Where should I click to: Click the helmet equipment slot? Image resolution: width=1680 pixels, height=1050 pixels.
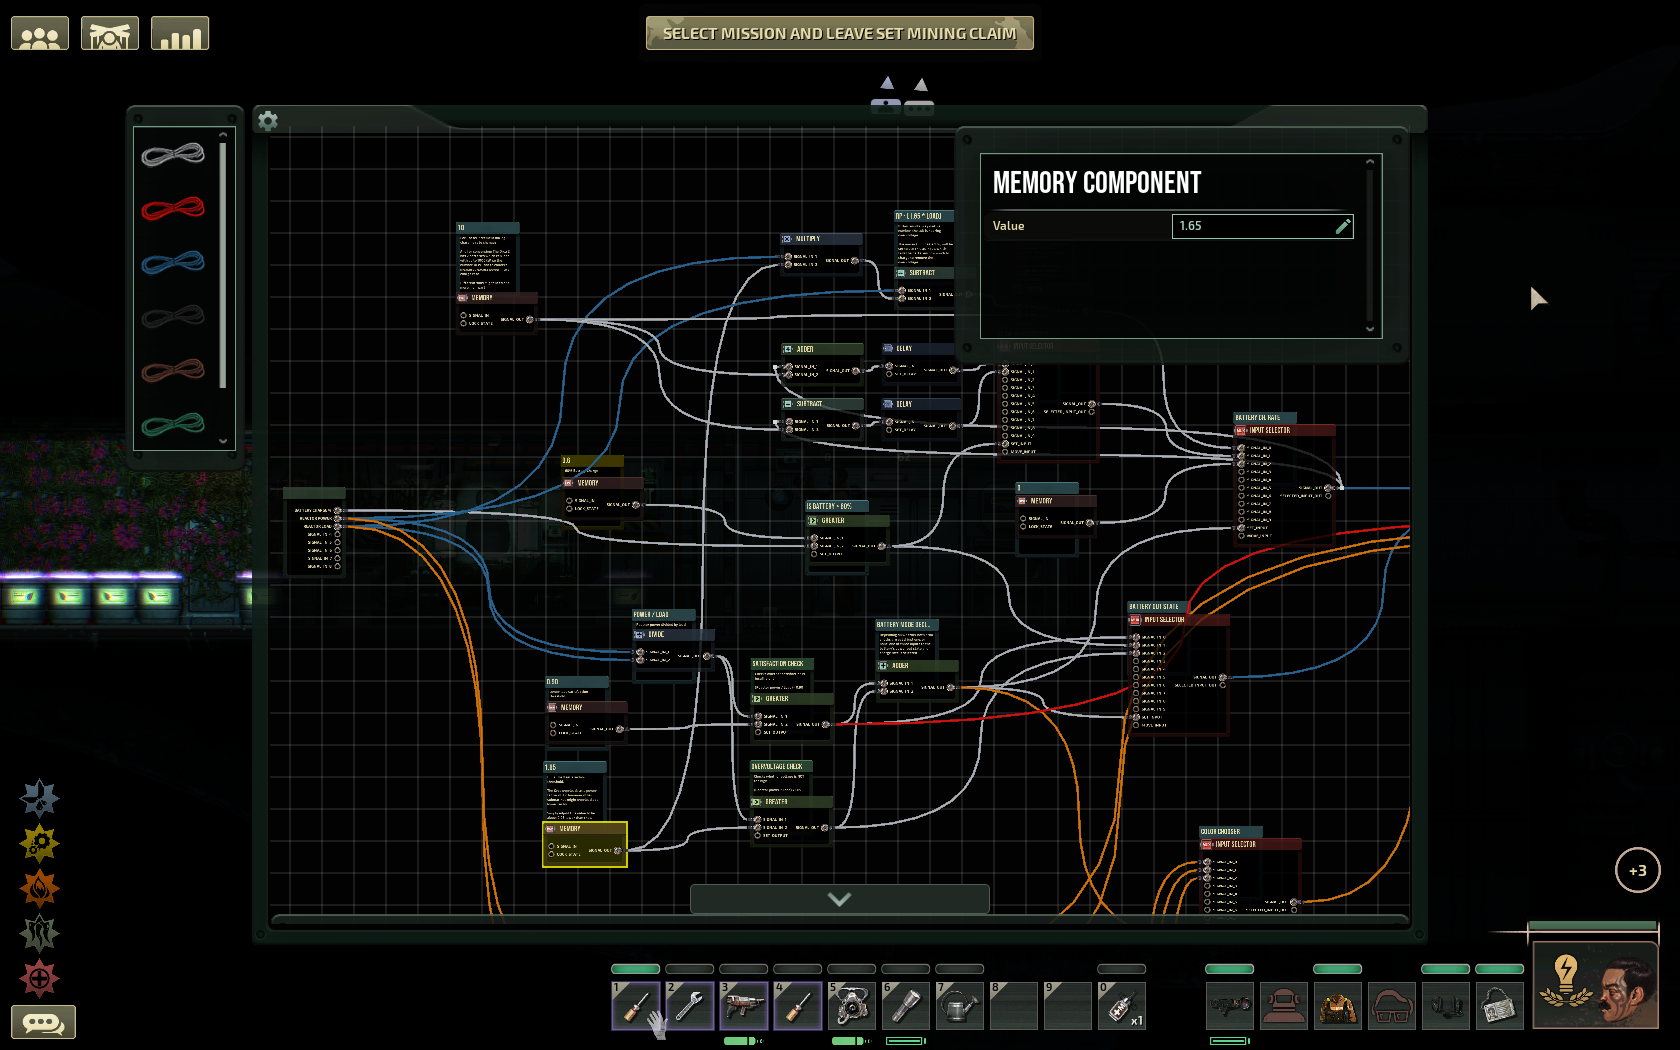(1284, 1005)
